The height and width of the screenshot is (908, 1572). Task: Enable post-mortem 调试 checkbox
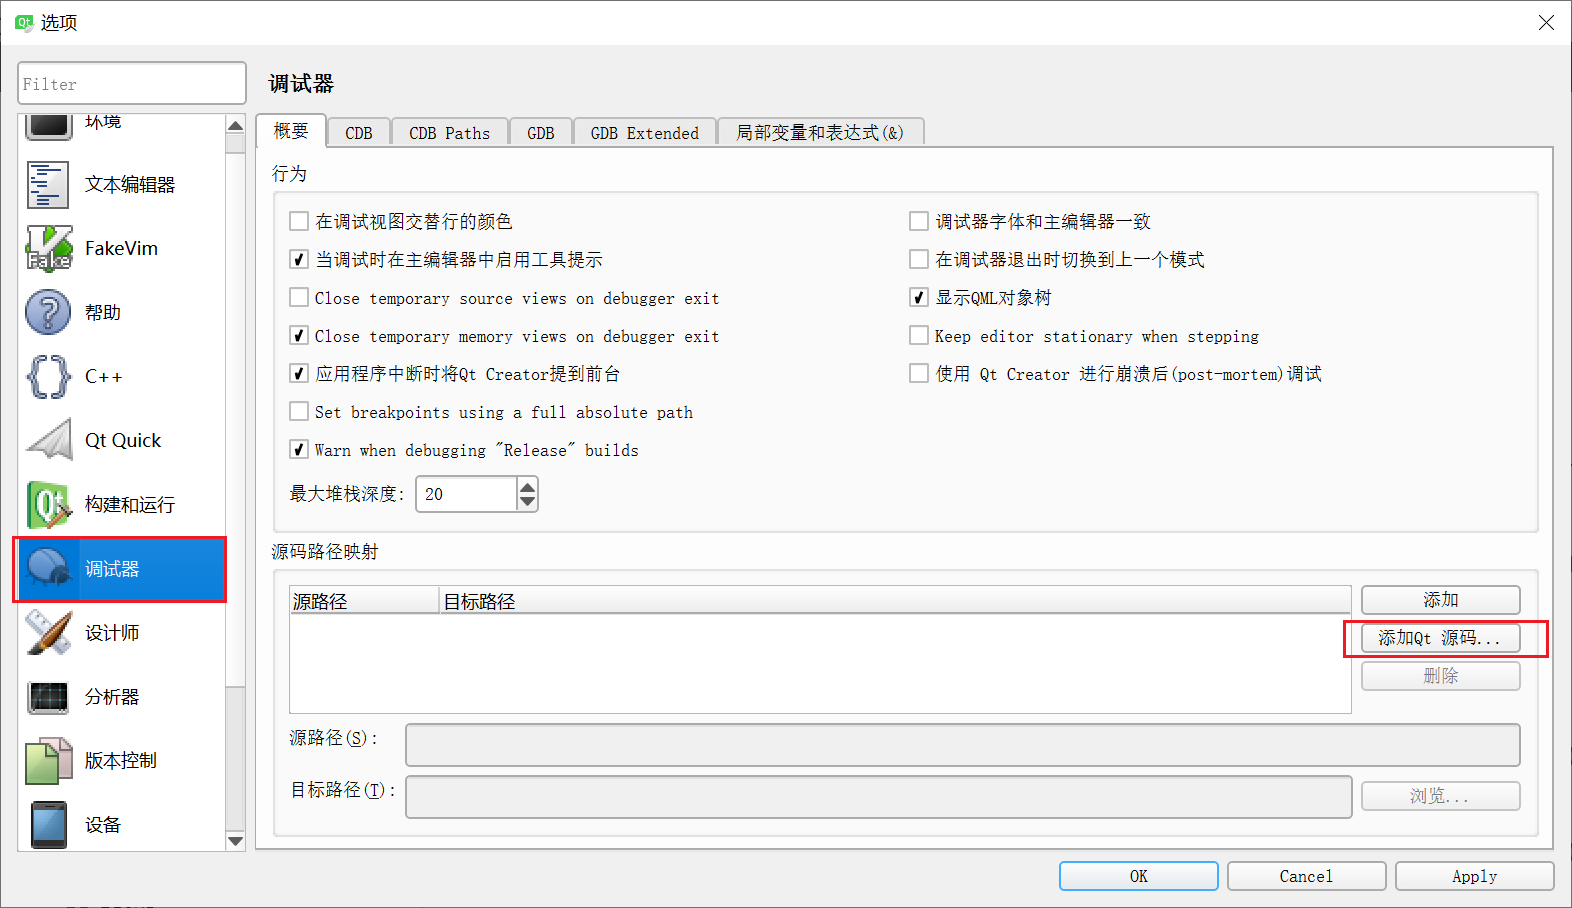(918, 373)
